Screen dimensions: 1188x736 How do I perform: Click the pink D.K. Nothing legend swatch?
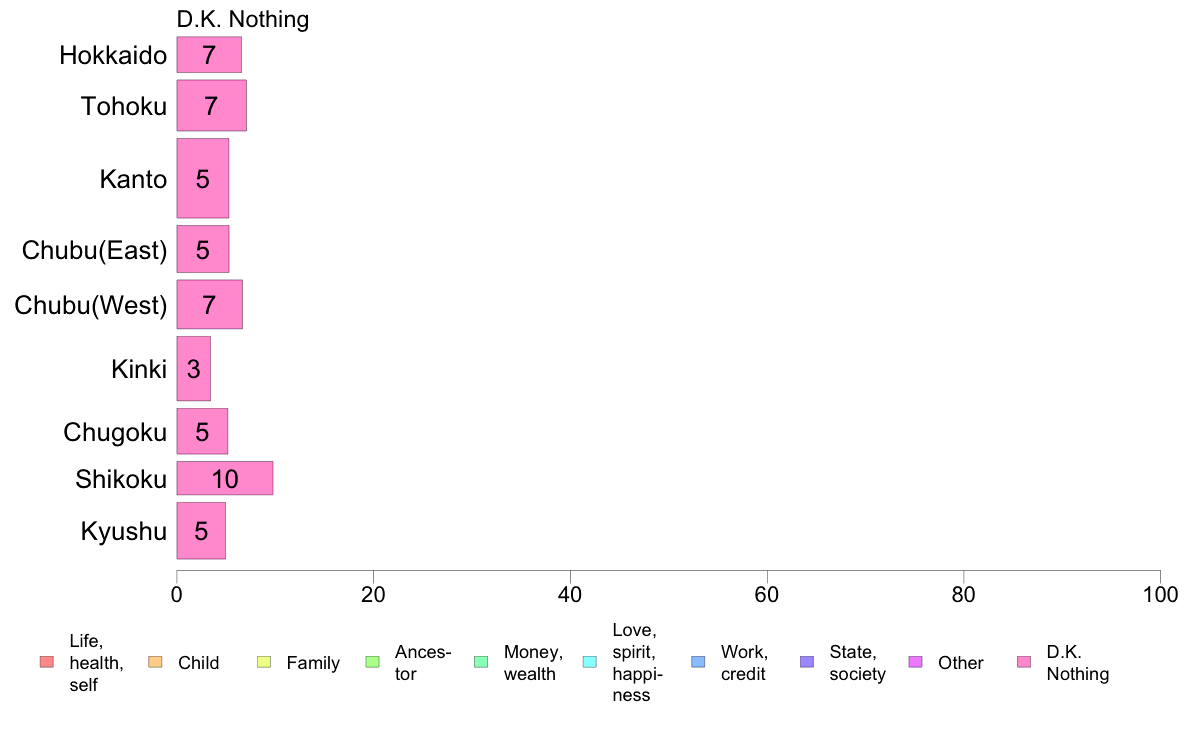point(1024,662)
